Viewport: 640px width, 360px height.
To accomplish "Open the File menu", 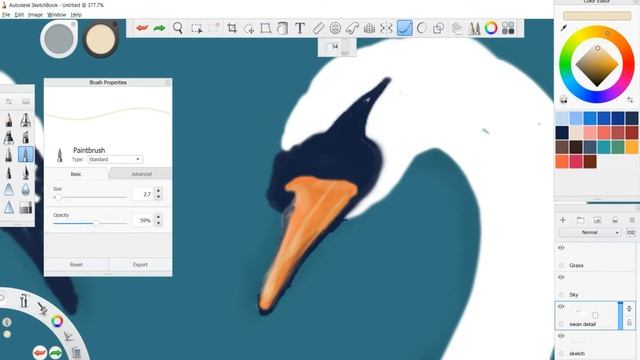I will pyautogui.click(x=6, y=15).
